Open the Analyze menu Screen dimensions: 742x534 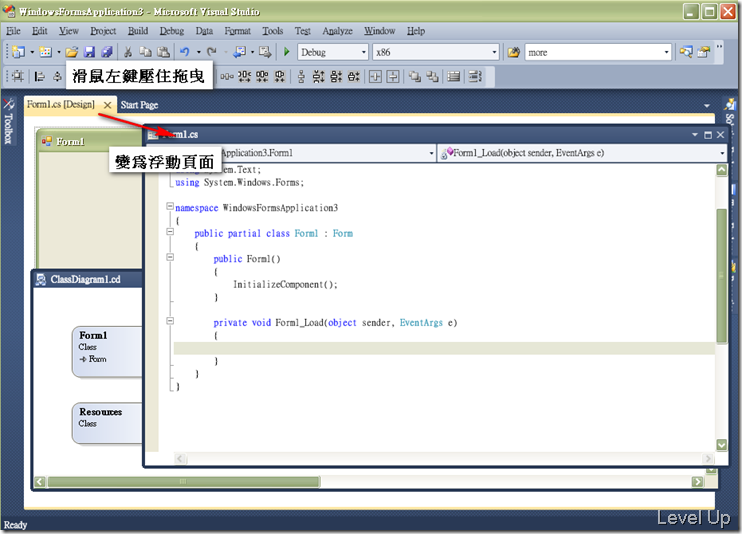click(337, 31)
